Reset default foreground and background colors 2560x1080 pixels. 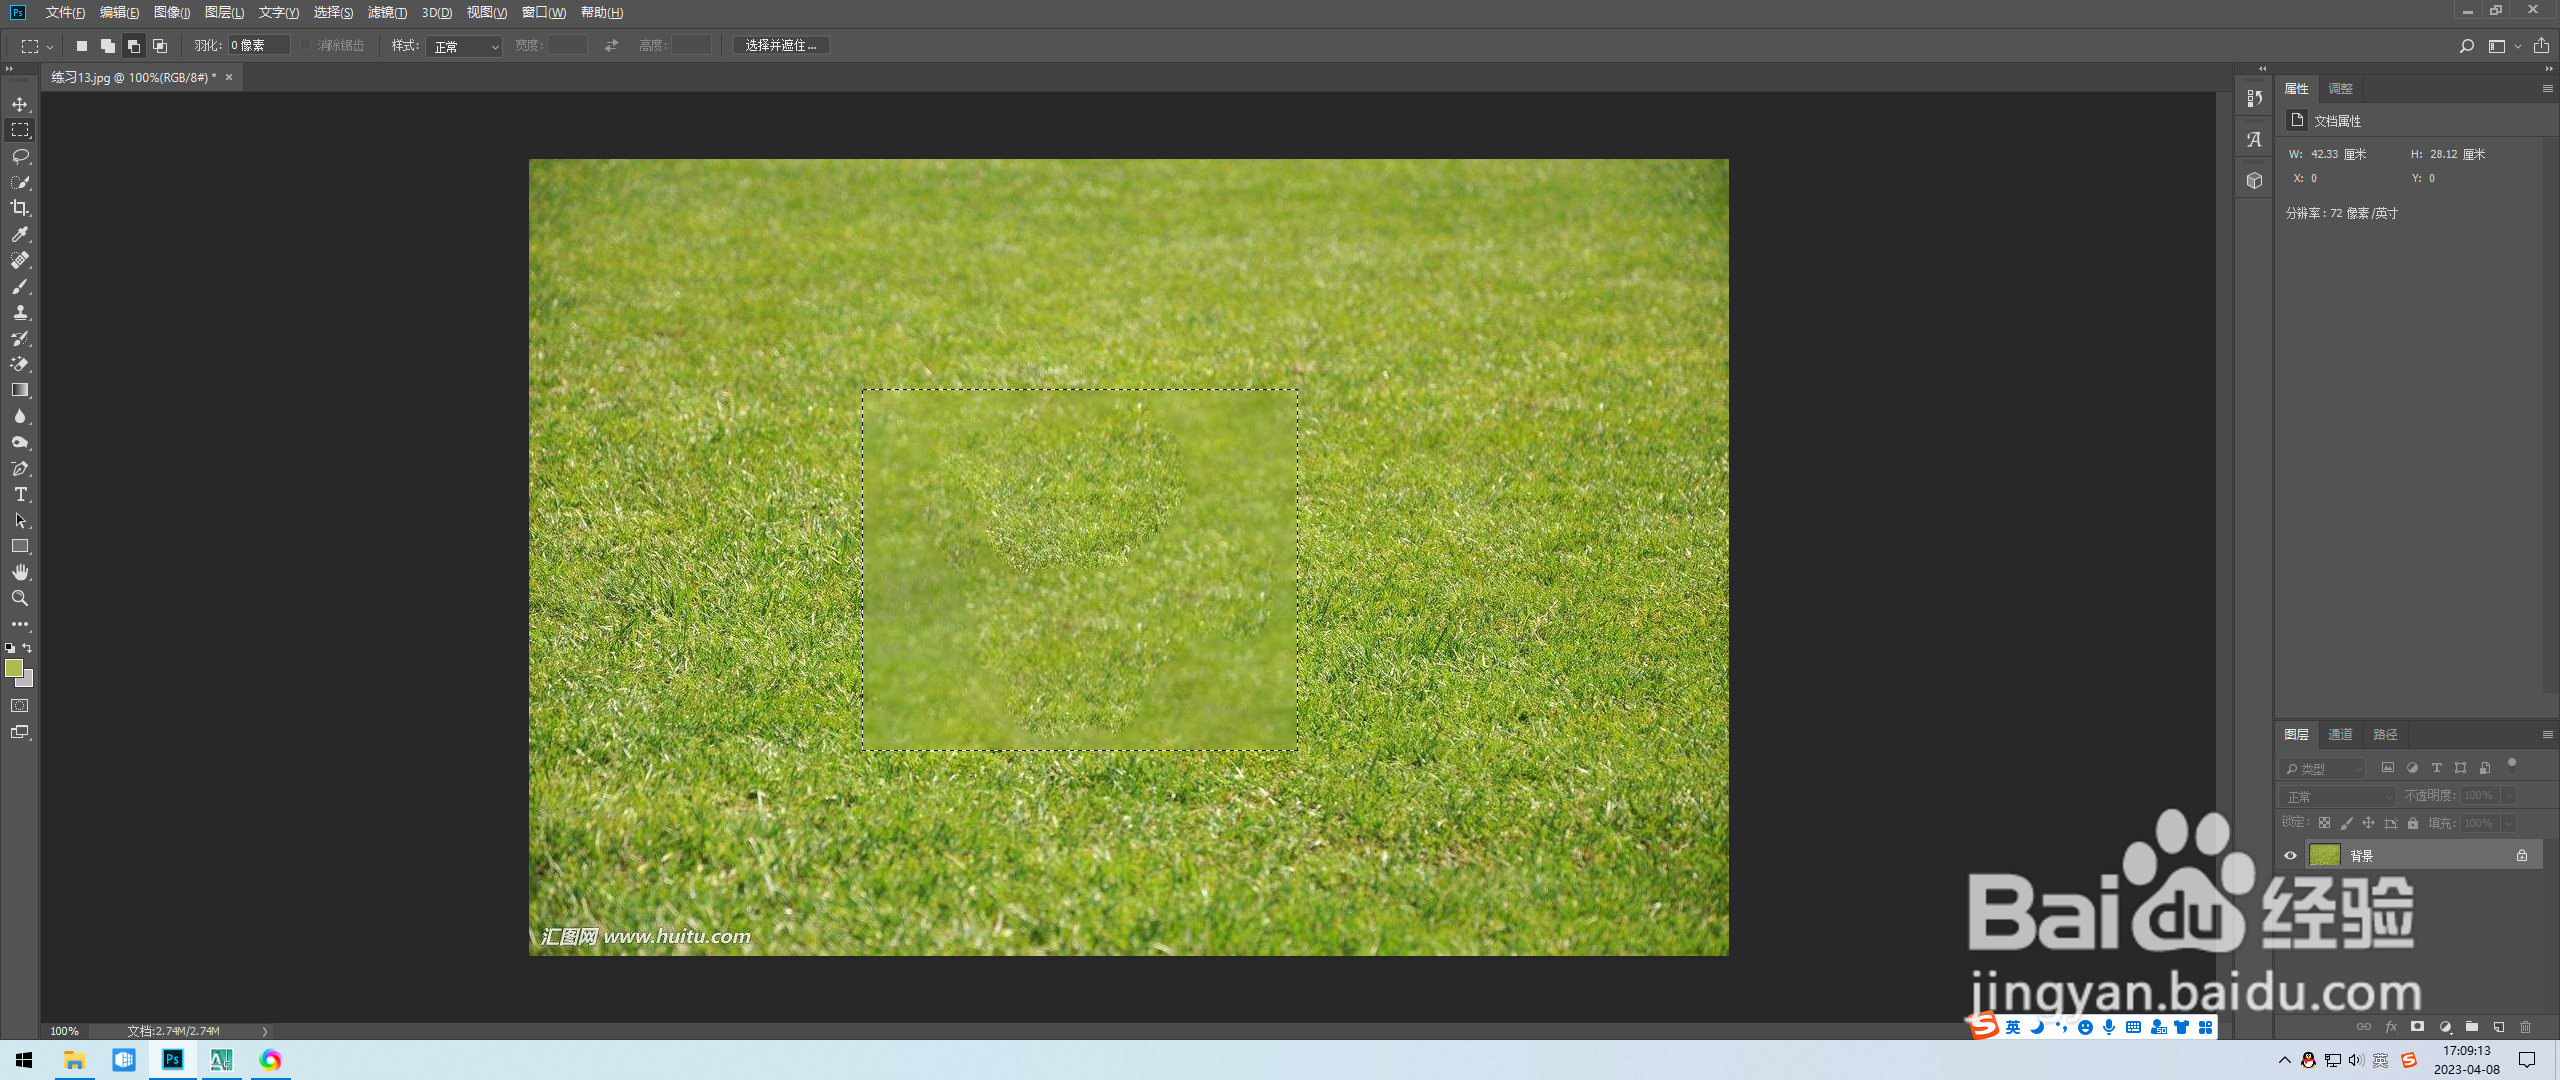[x=10, y=648]
